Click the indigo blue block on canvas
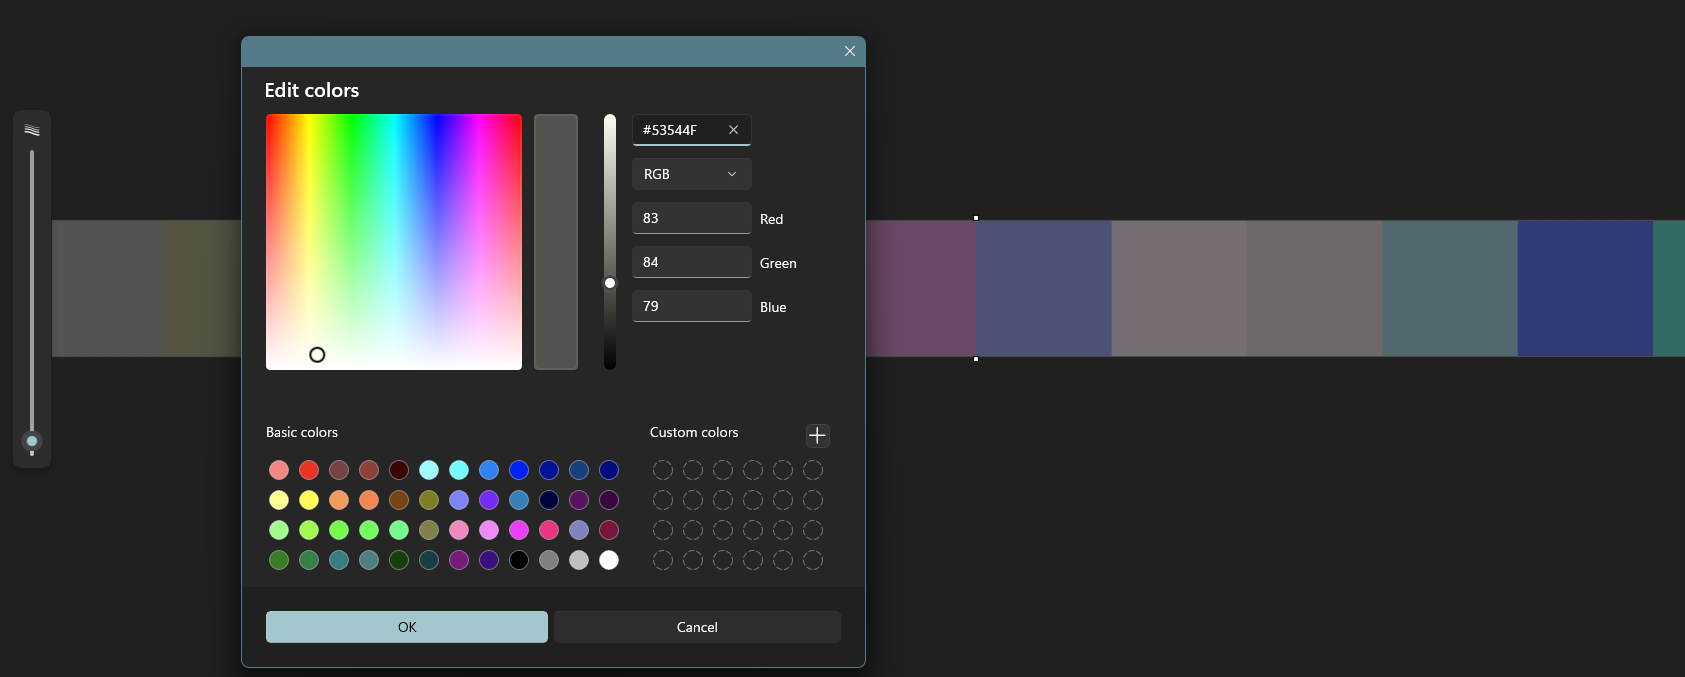 click(x=1585, y=288)
